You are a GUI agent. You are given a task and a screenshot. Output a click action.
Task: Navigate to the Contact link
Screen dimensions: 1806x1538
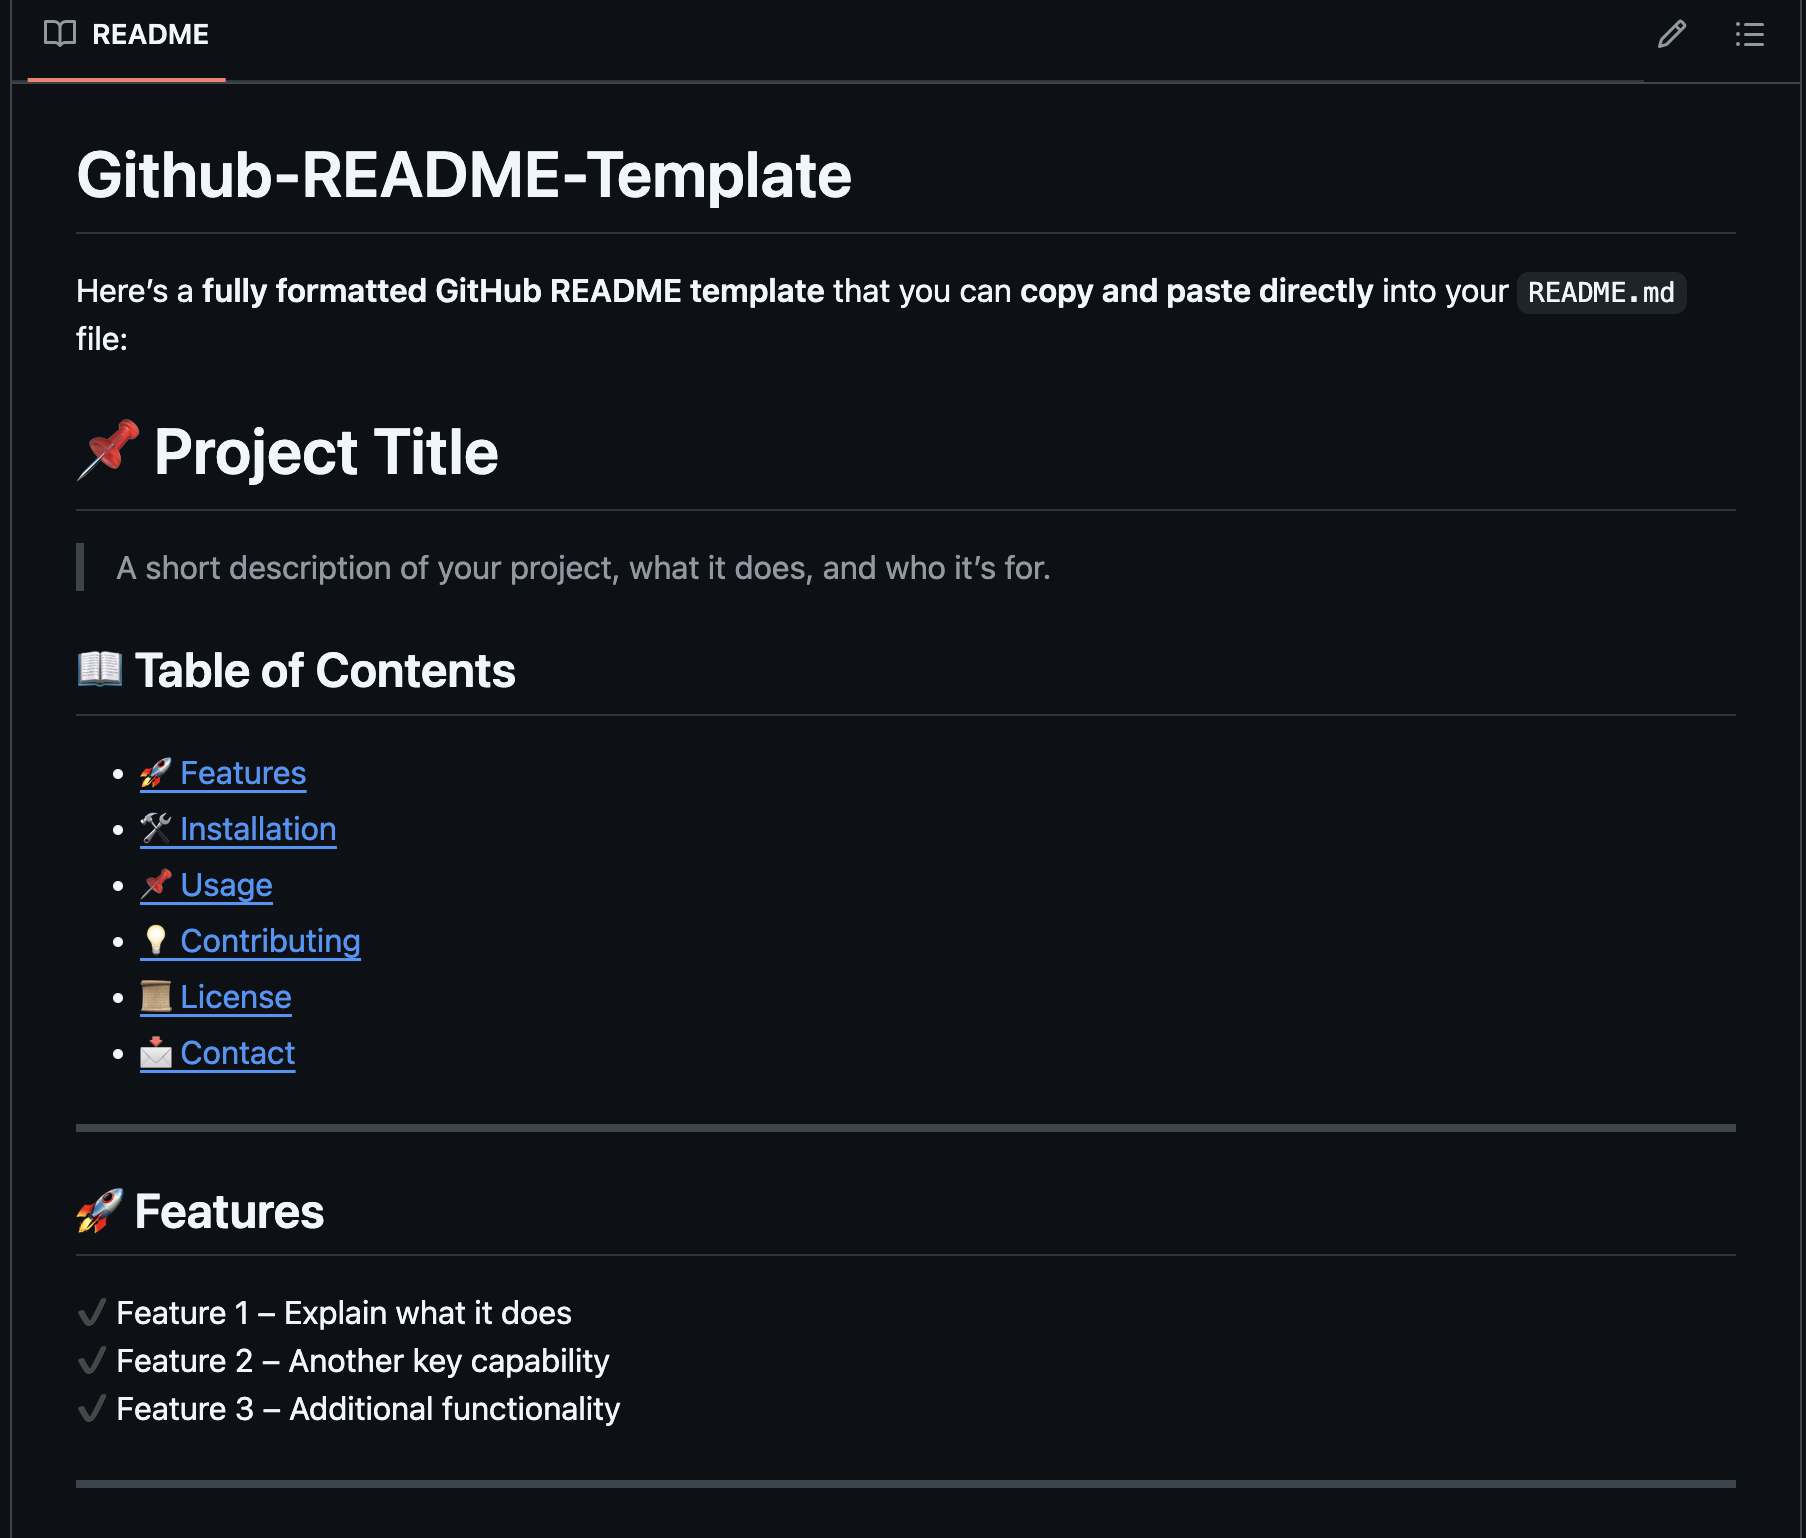(218, 1053)
